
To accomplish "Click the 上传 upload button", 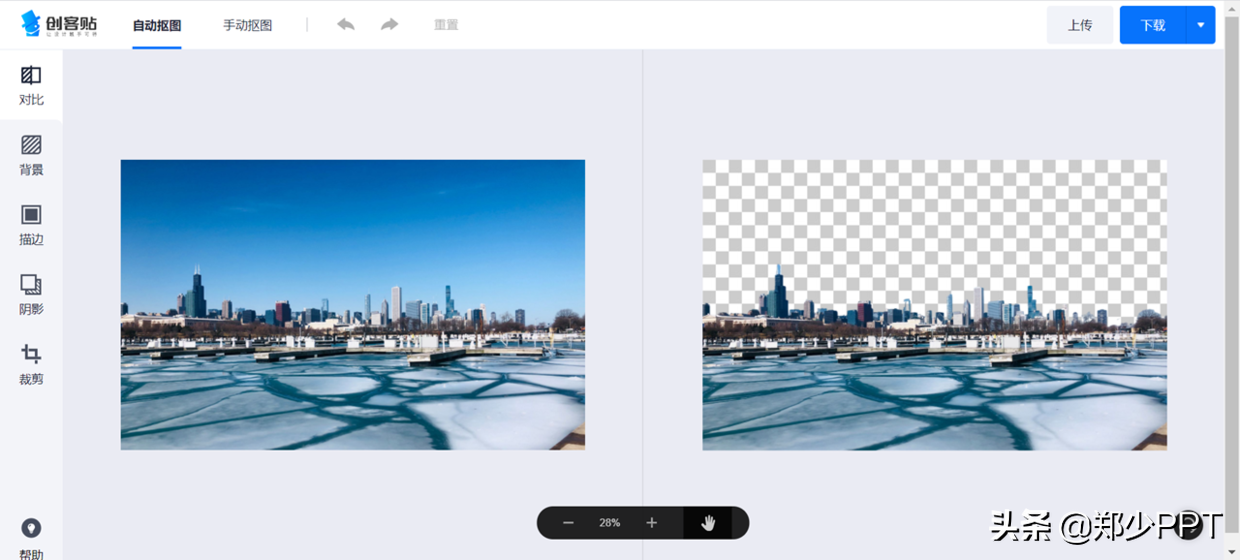I will (x=1080, y=25).
